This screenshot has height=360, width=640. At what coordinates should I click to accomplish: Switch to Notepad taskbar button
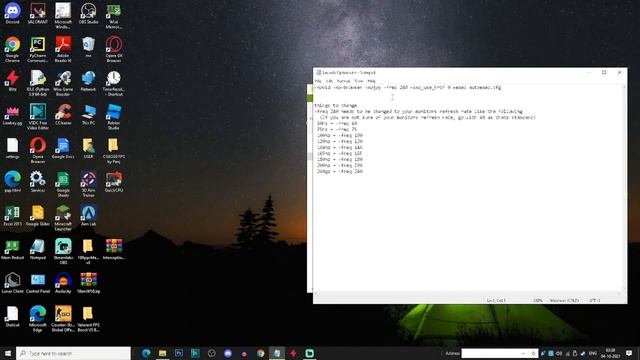277,353
